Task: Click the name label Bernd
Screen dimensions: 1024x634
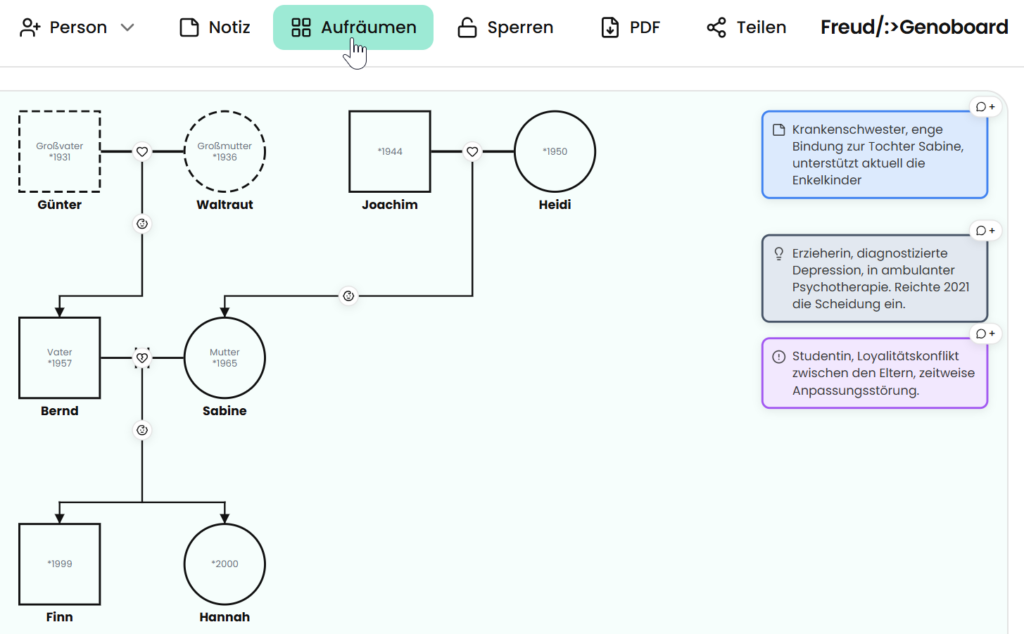Action: (x=59, y=411)
